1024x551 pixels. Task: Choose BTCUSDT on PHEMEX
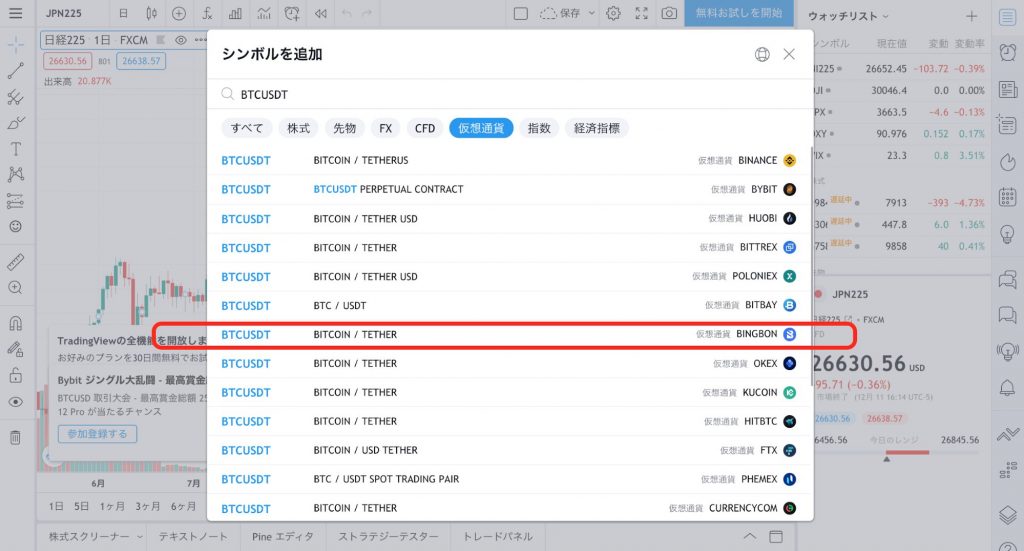point(509,479)
